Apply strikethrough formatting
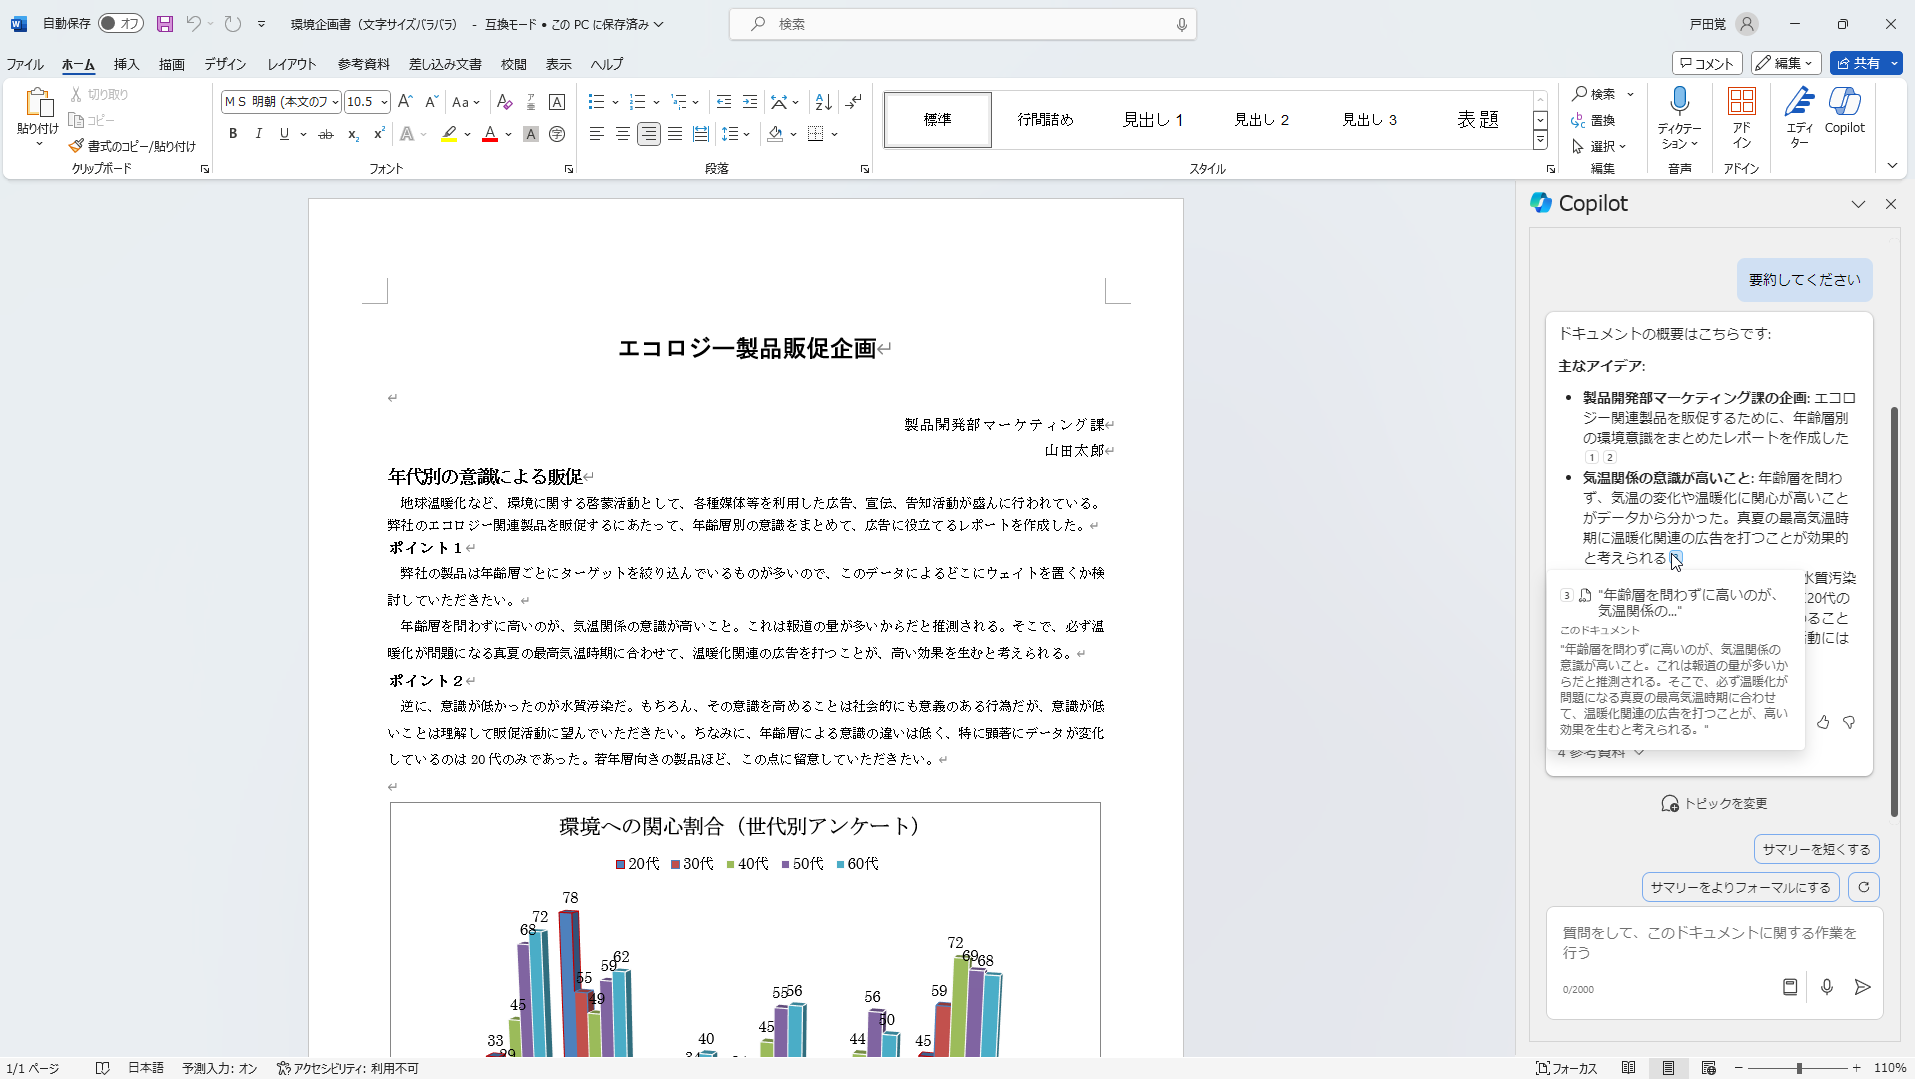 click(326, 134)
